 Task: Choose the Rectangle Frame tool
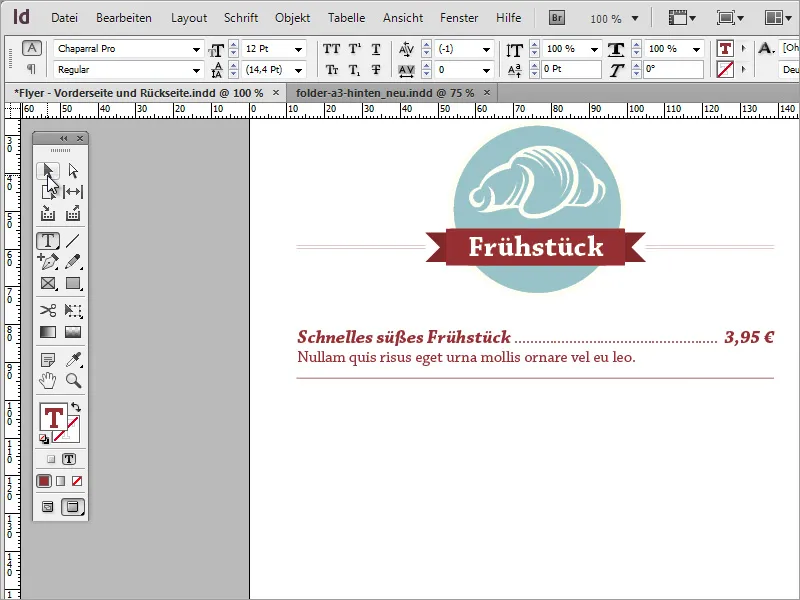[48, 283]
